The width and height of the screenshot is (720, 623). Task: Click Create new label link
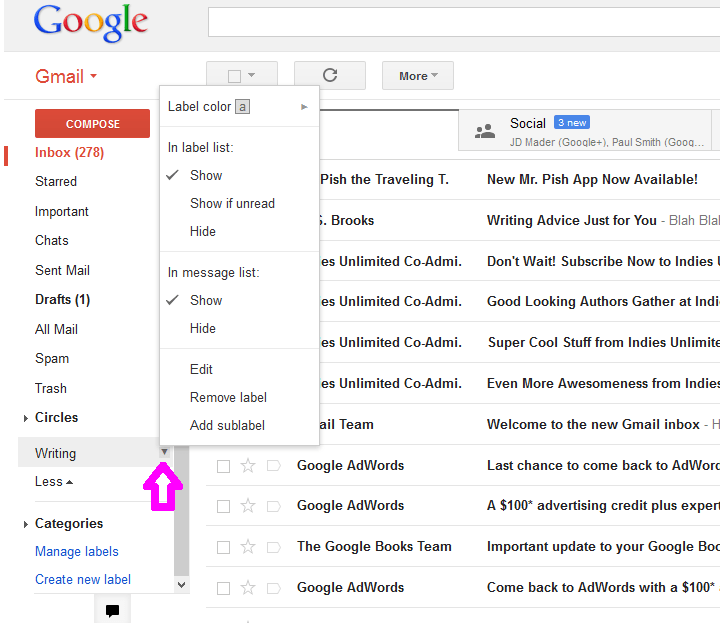(x=83, y=579)
